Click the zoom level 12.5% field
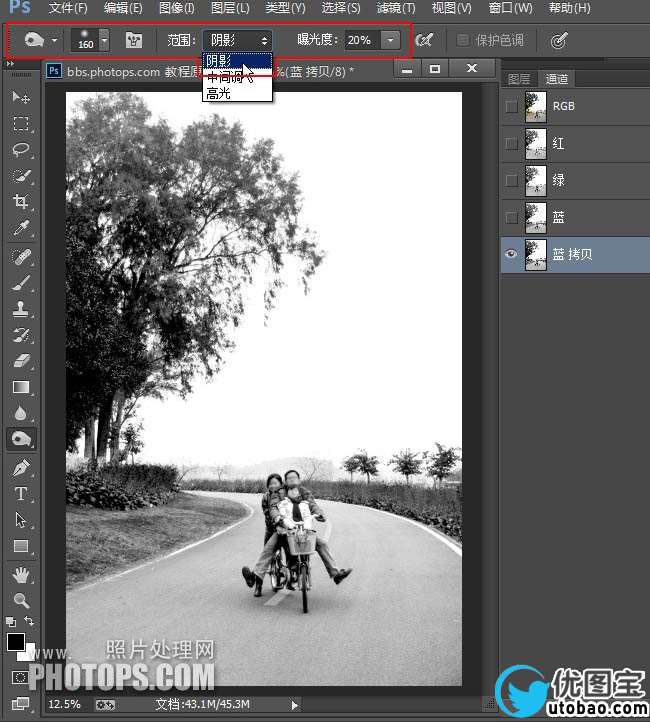Viewport: 650px width, 722px height. (x=64, y=705)
